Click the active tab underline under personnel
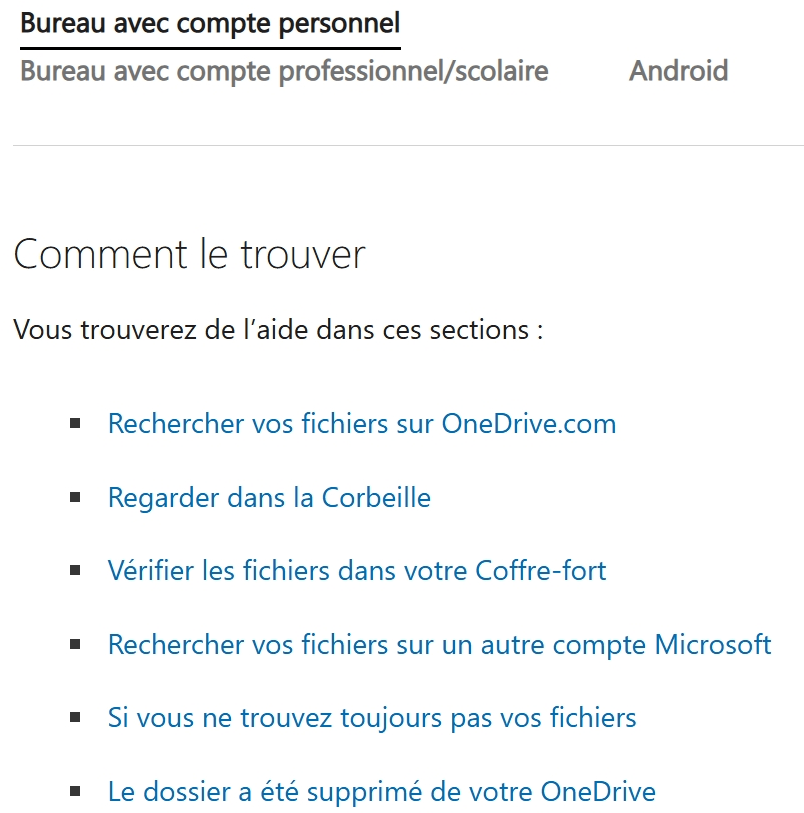Screen dimensions: 804x813 pyautogui.click(x=210, y=48)
